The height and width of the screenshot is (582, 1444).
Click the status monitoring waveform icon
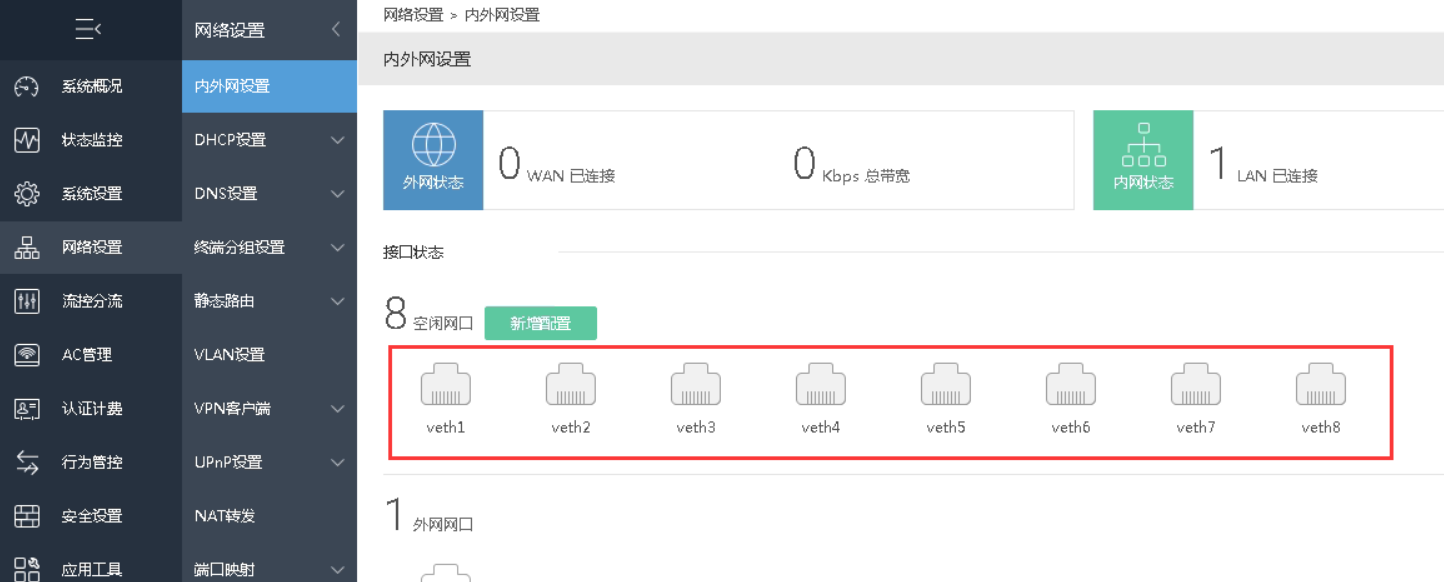(x=27, y=140)
